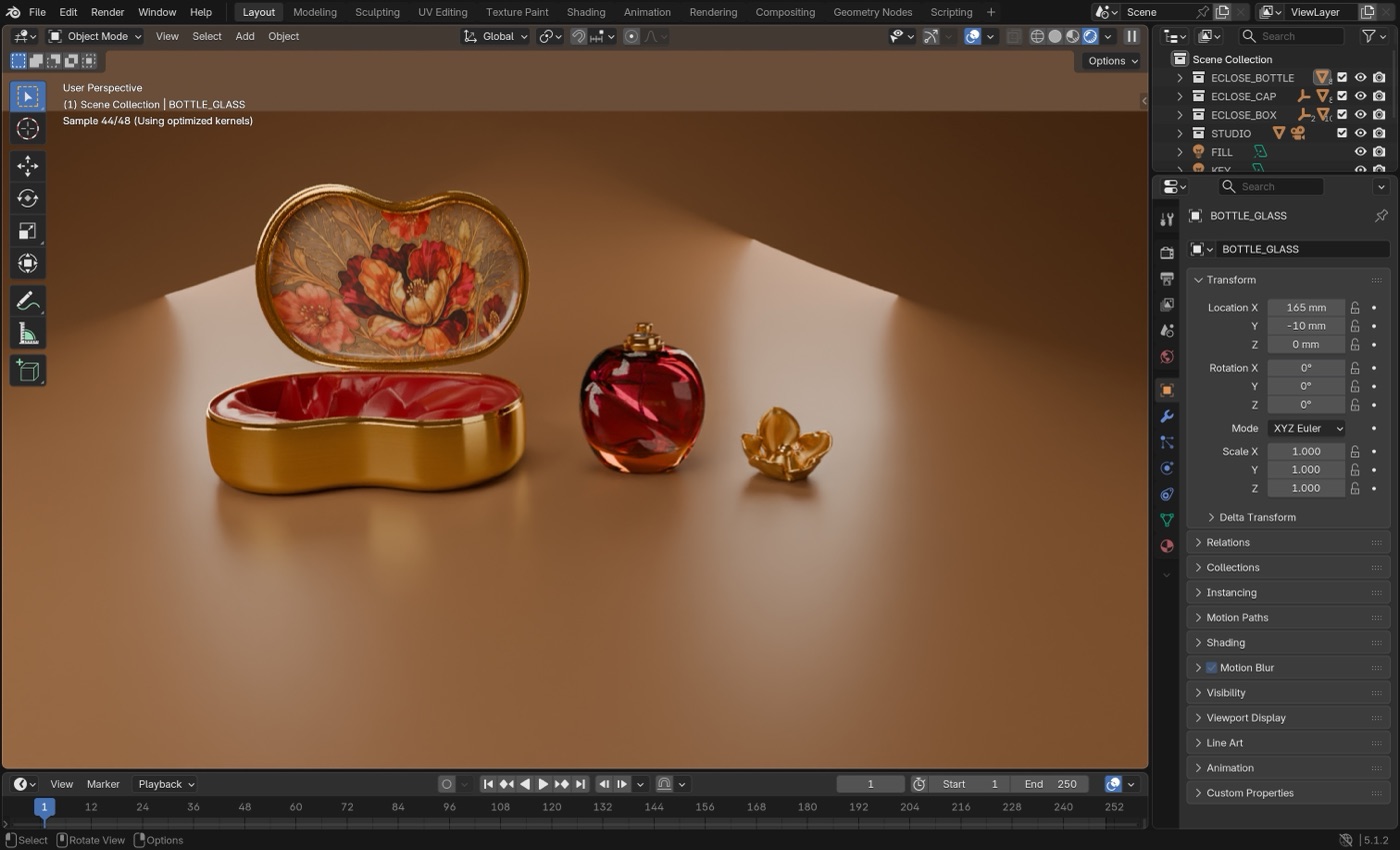Open the Global transform orientation dropdown
This screenshot has width=1400, height=850.
point(495,36)
